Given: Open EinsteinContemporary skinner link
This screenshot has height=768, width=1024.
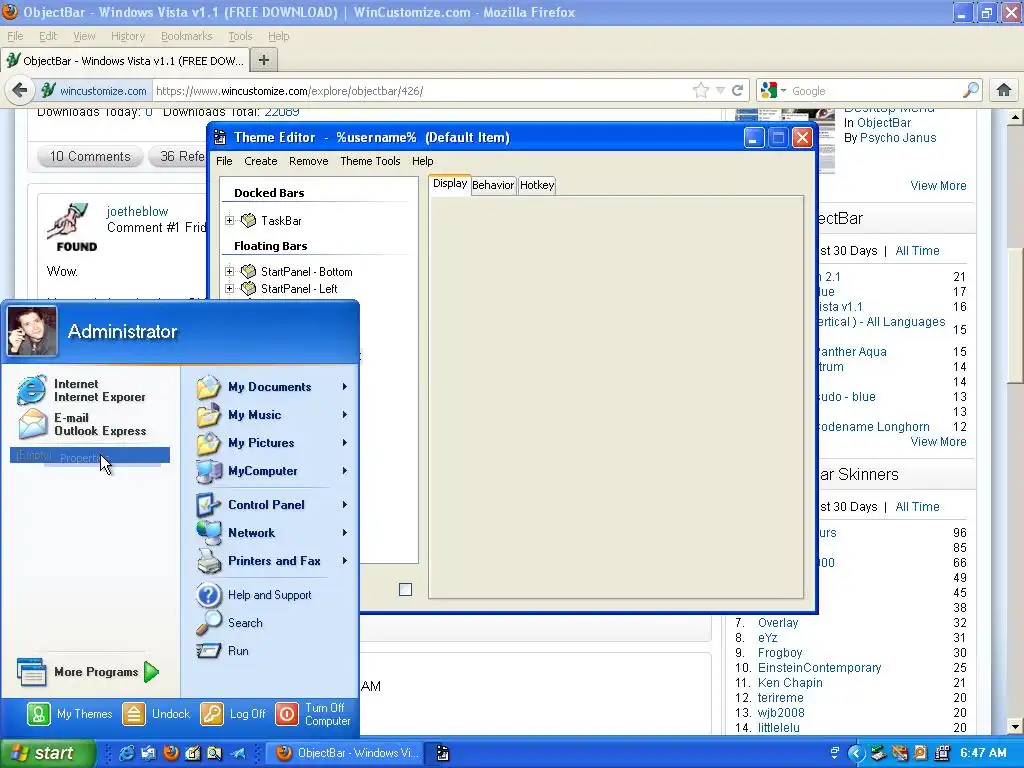Looking at the screenshot, I should point(820,667).
